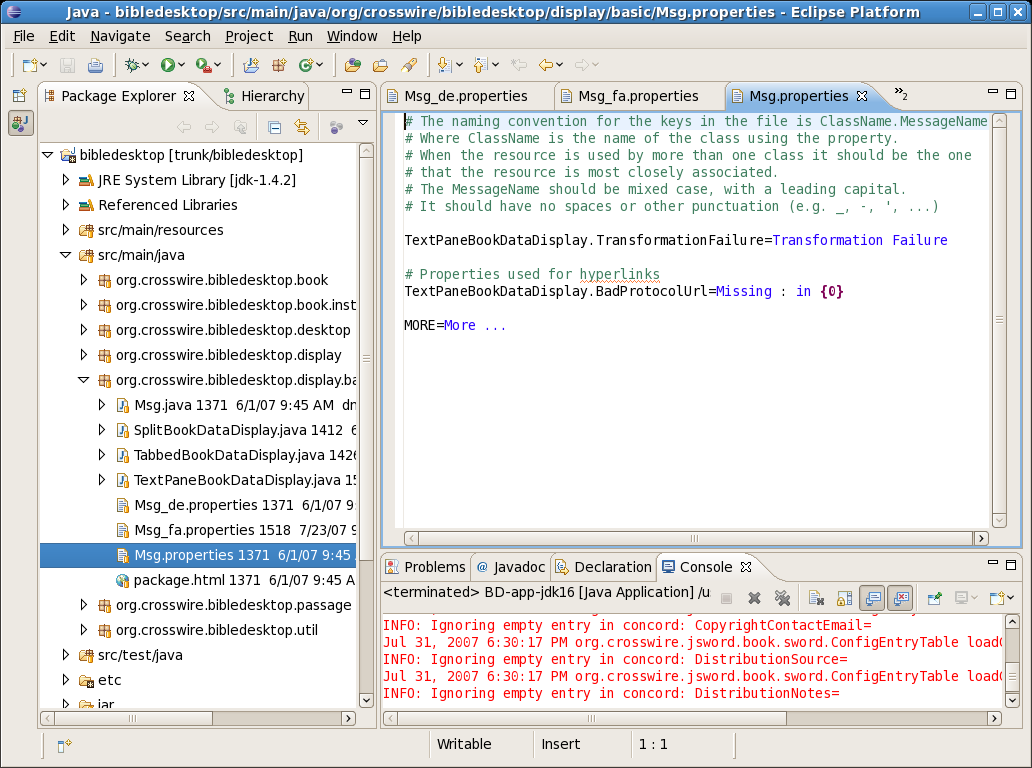Viewport: 1032px width, 768px height.
Task: Toggle Link with Editor in Package Explorer
Action: click(301, 127)
